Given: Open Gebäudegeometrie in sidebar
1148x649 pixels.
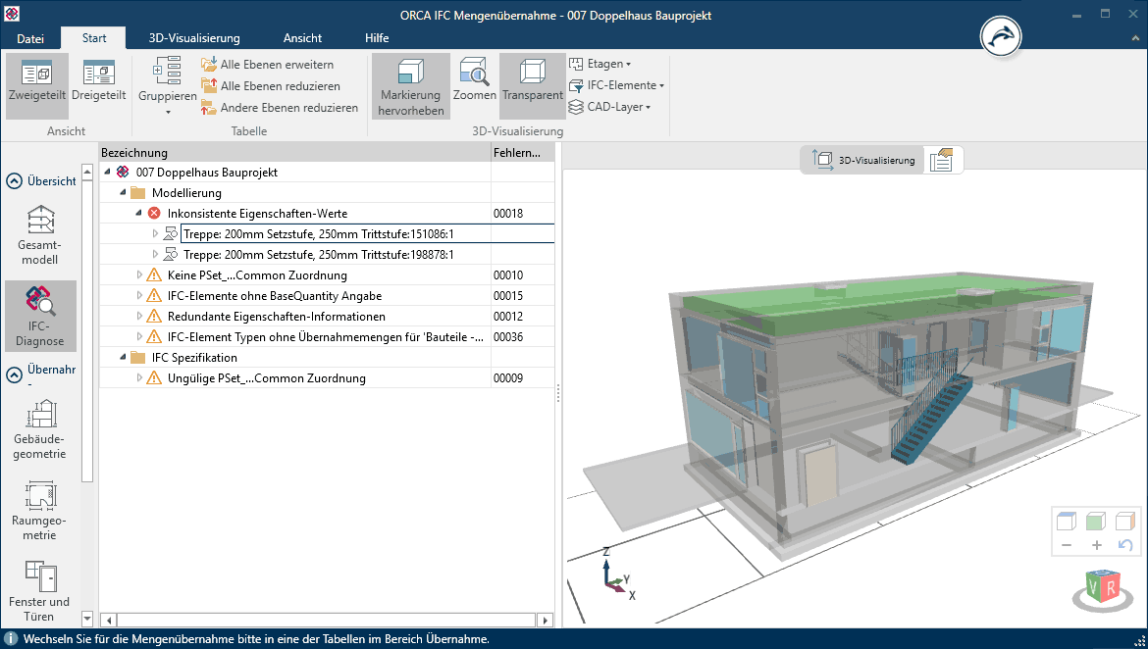Looking at the screenshot, I should coord(40,429).
